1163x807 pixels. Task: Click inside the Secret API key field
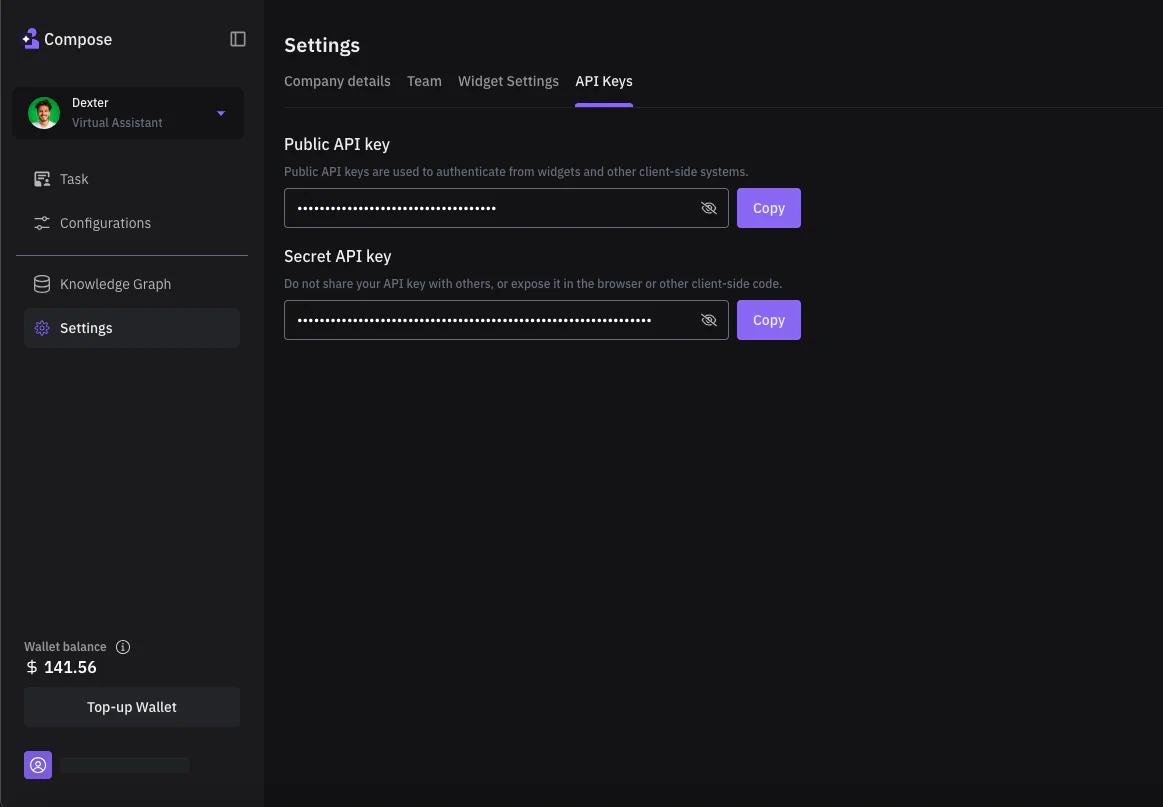[x=480, y=320]
